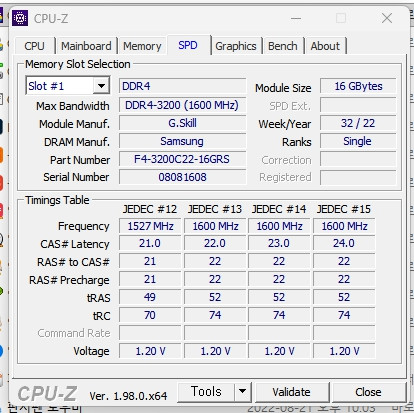Click the tRC 70 cell
Image resolution: width=414 pixels, height=413 pixels.
pyautogui.click(x=150, y=315)
